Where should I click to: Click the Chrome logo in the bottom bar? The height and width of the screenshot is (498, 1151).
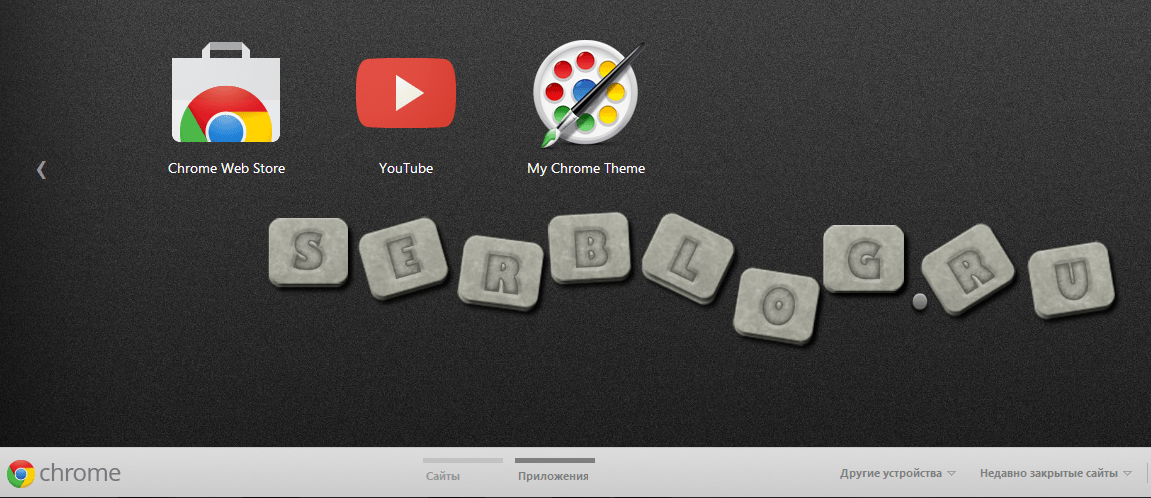64,474
